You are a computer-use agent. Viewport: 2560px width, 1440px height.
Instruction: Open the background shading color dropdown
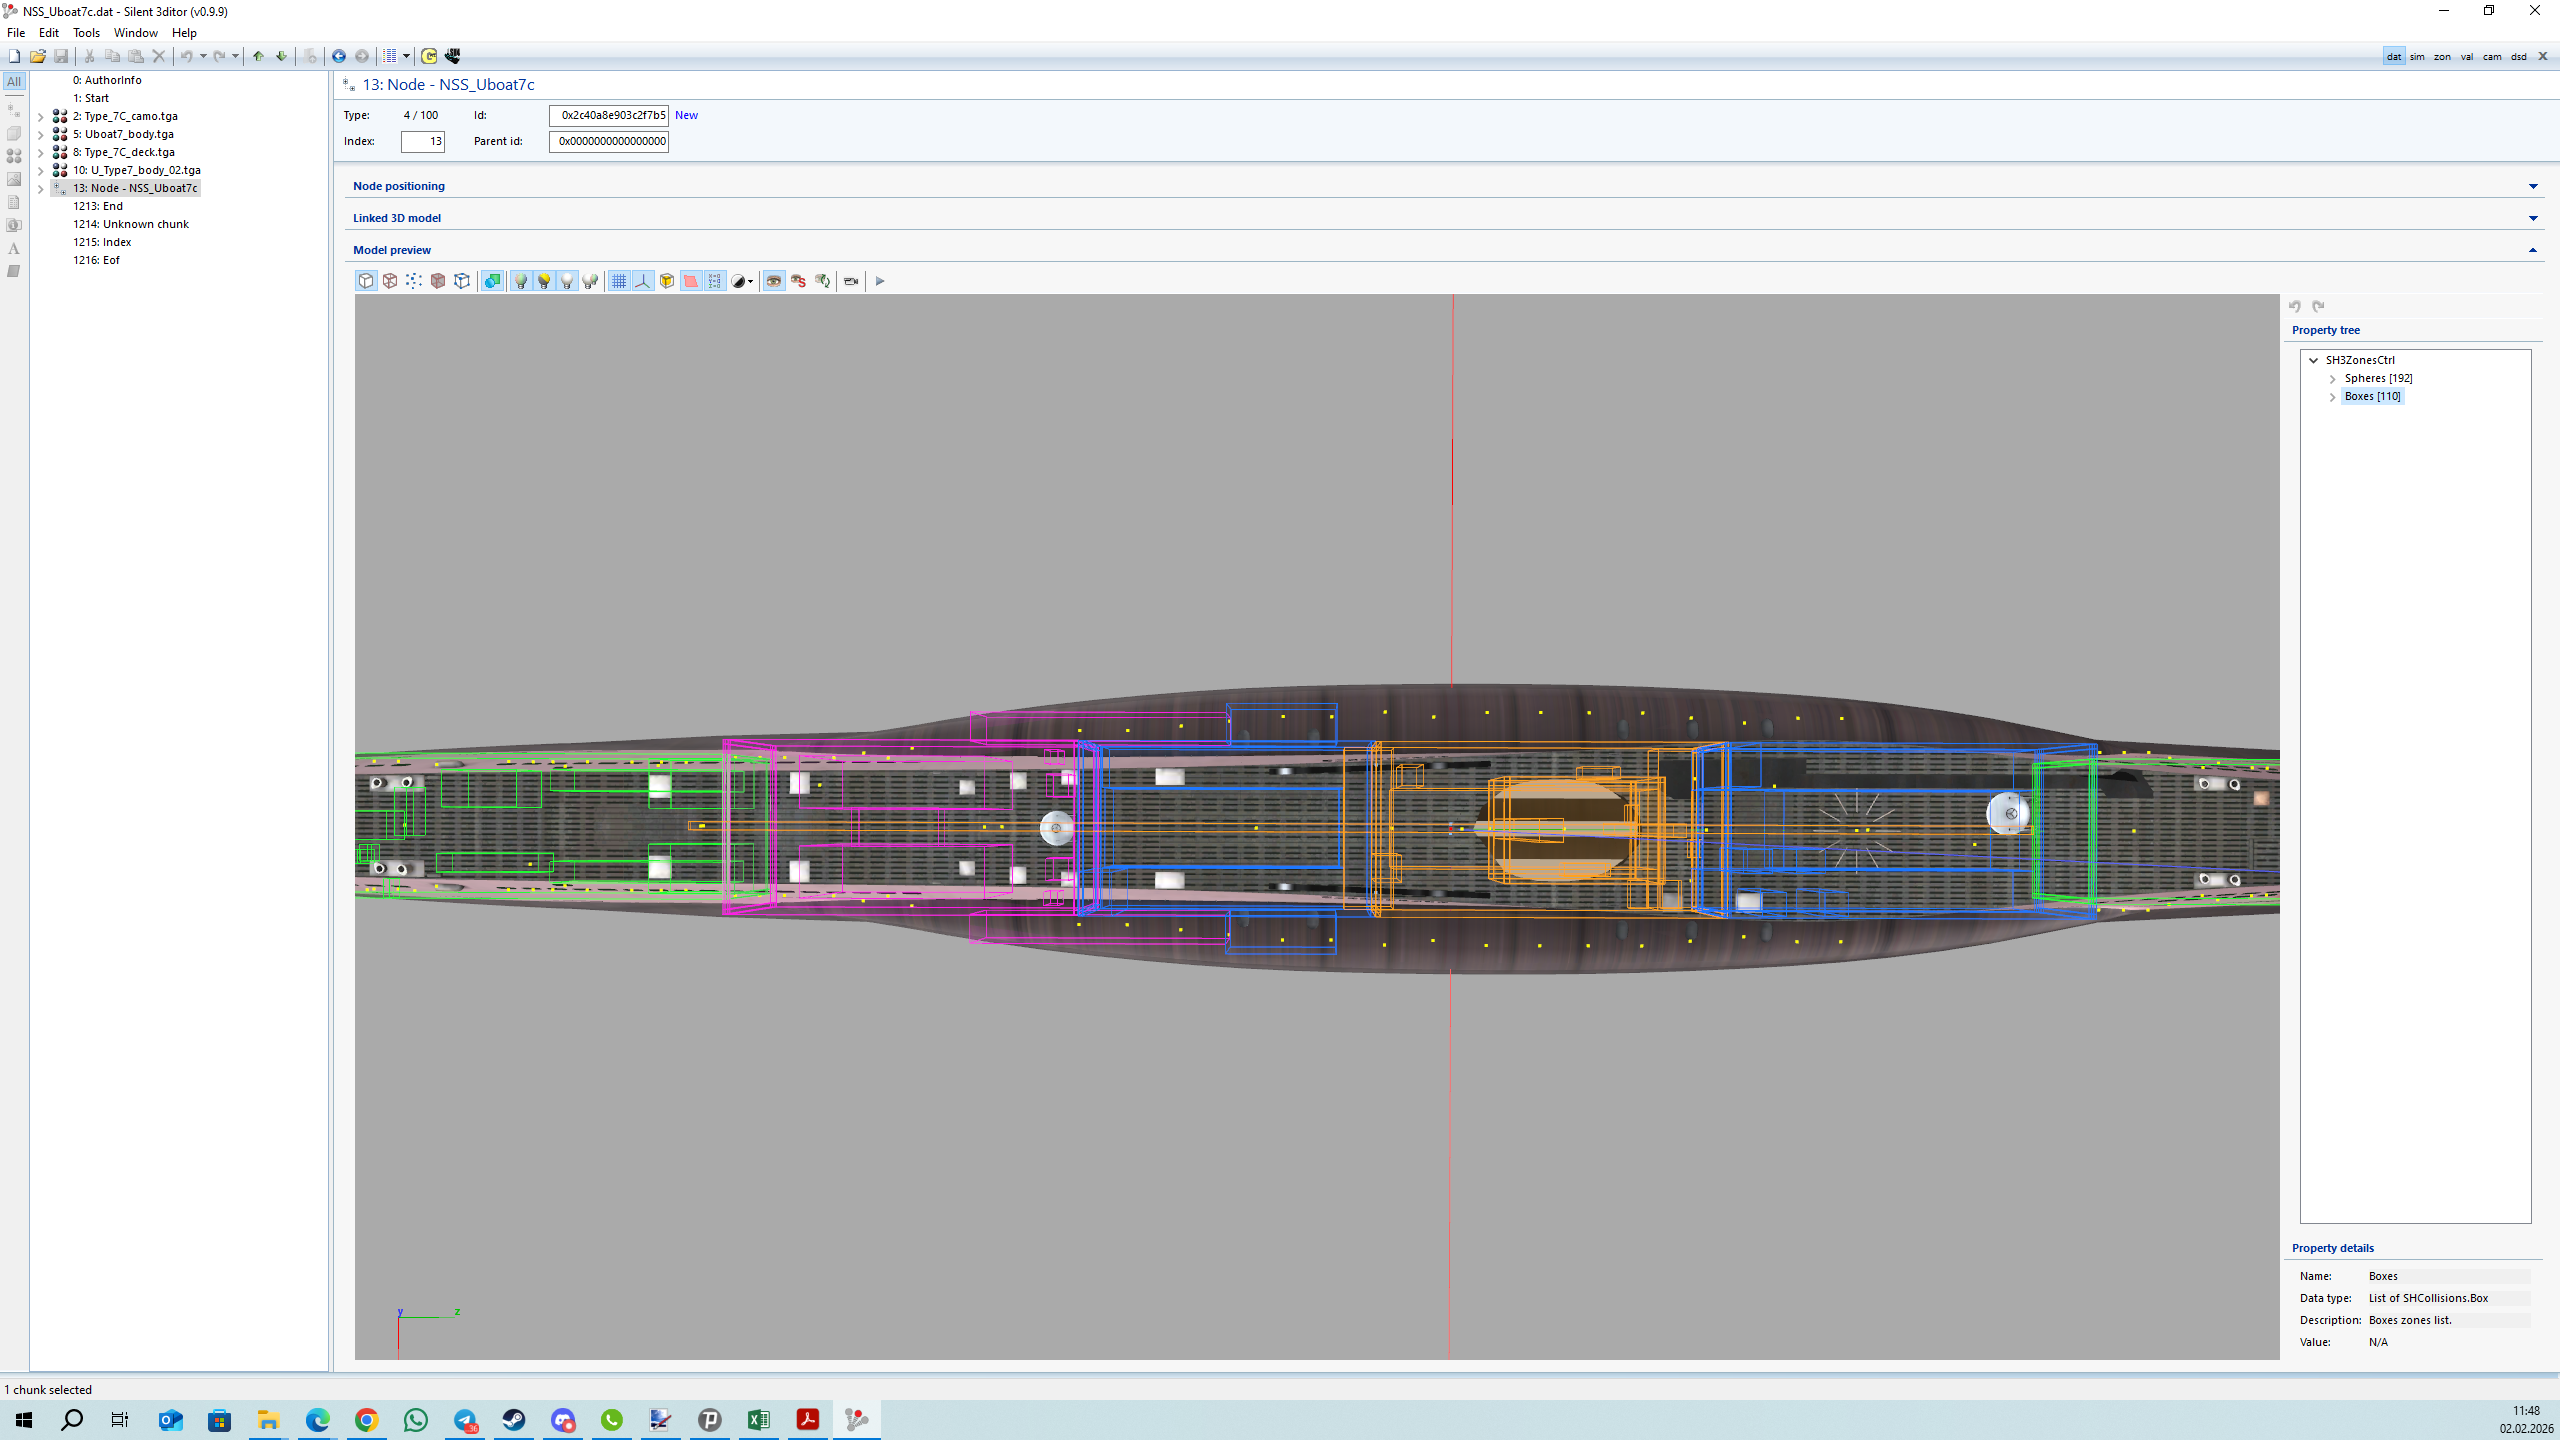pos(750,281)
